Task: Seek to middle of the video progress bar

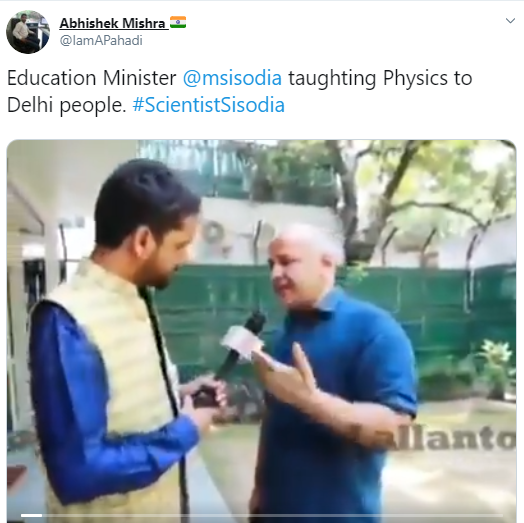Action: pyautogui.click(x=262, y=515)
